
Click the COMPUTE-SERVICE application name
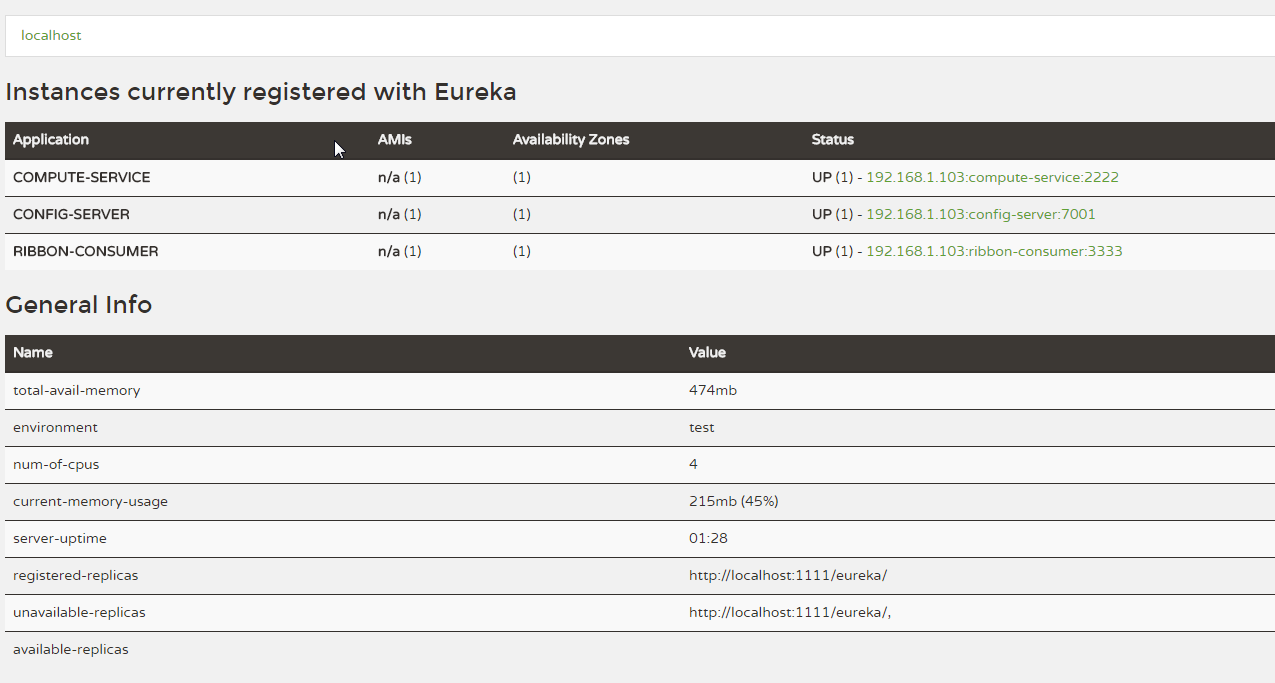pos(82,177)
